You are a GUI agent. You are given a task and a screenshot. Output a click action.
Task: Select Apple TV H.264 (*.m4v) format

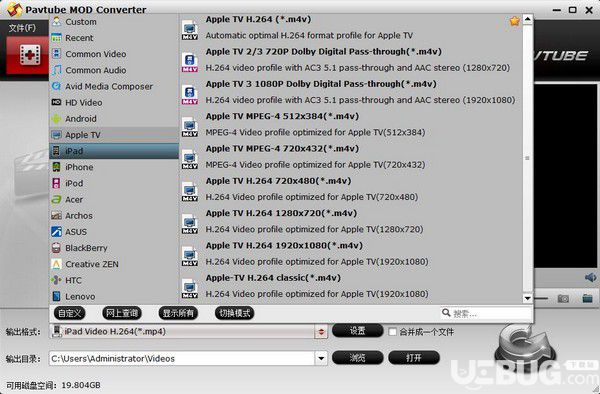click(351, 27)
